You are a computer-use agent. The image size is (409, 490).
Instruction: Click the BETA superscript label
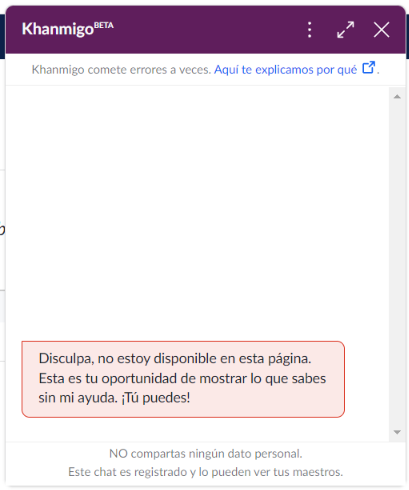[x=104, y=25]
